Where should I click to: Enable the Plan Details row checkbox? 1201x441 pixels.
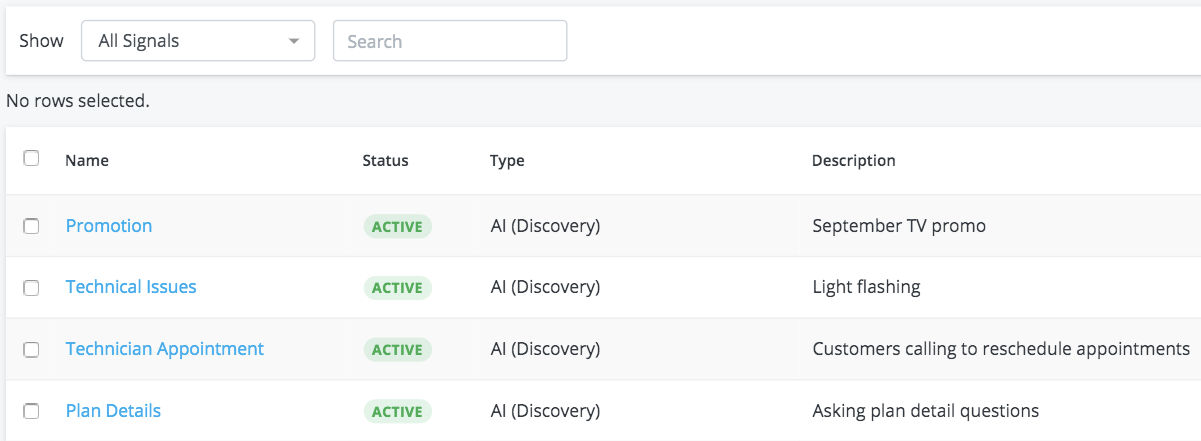(31, 411)
